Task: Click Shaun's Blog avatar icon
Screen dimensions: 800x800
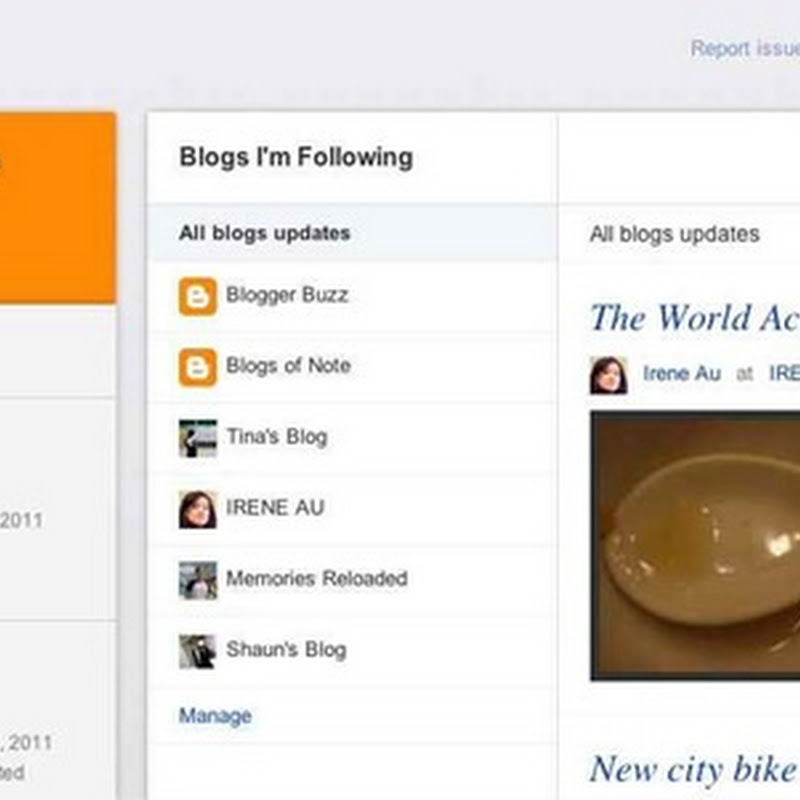Action: click(x=197, y=651)
